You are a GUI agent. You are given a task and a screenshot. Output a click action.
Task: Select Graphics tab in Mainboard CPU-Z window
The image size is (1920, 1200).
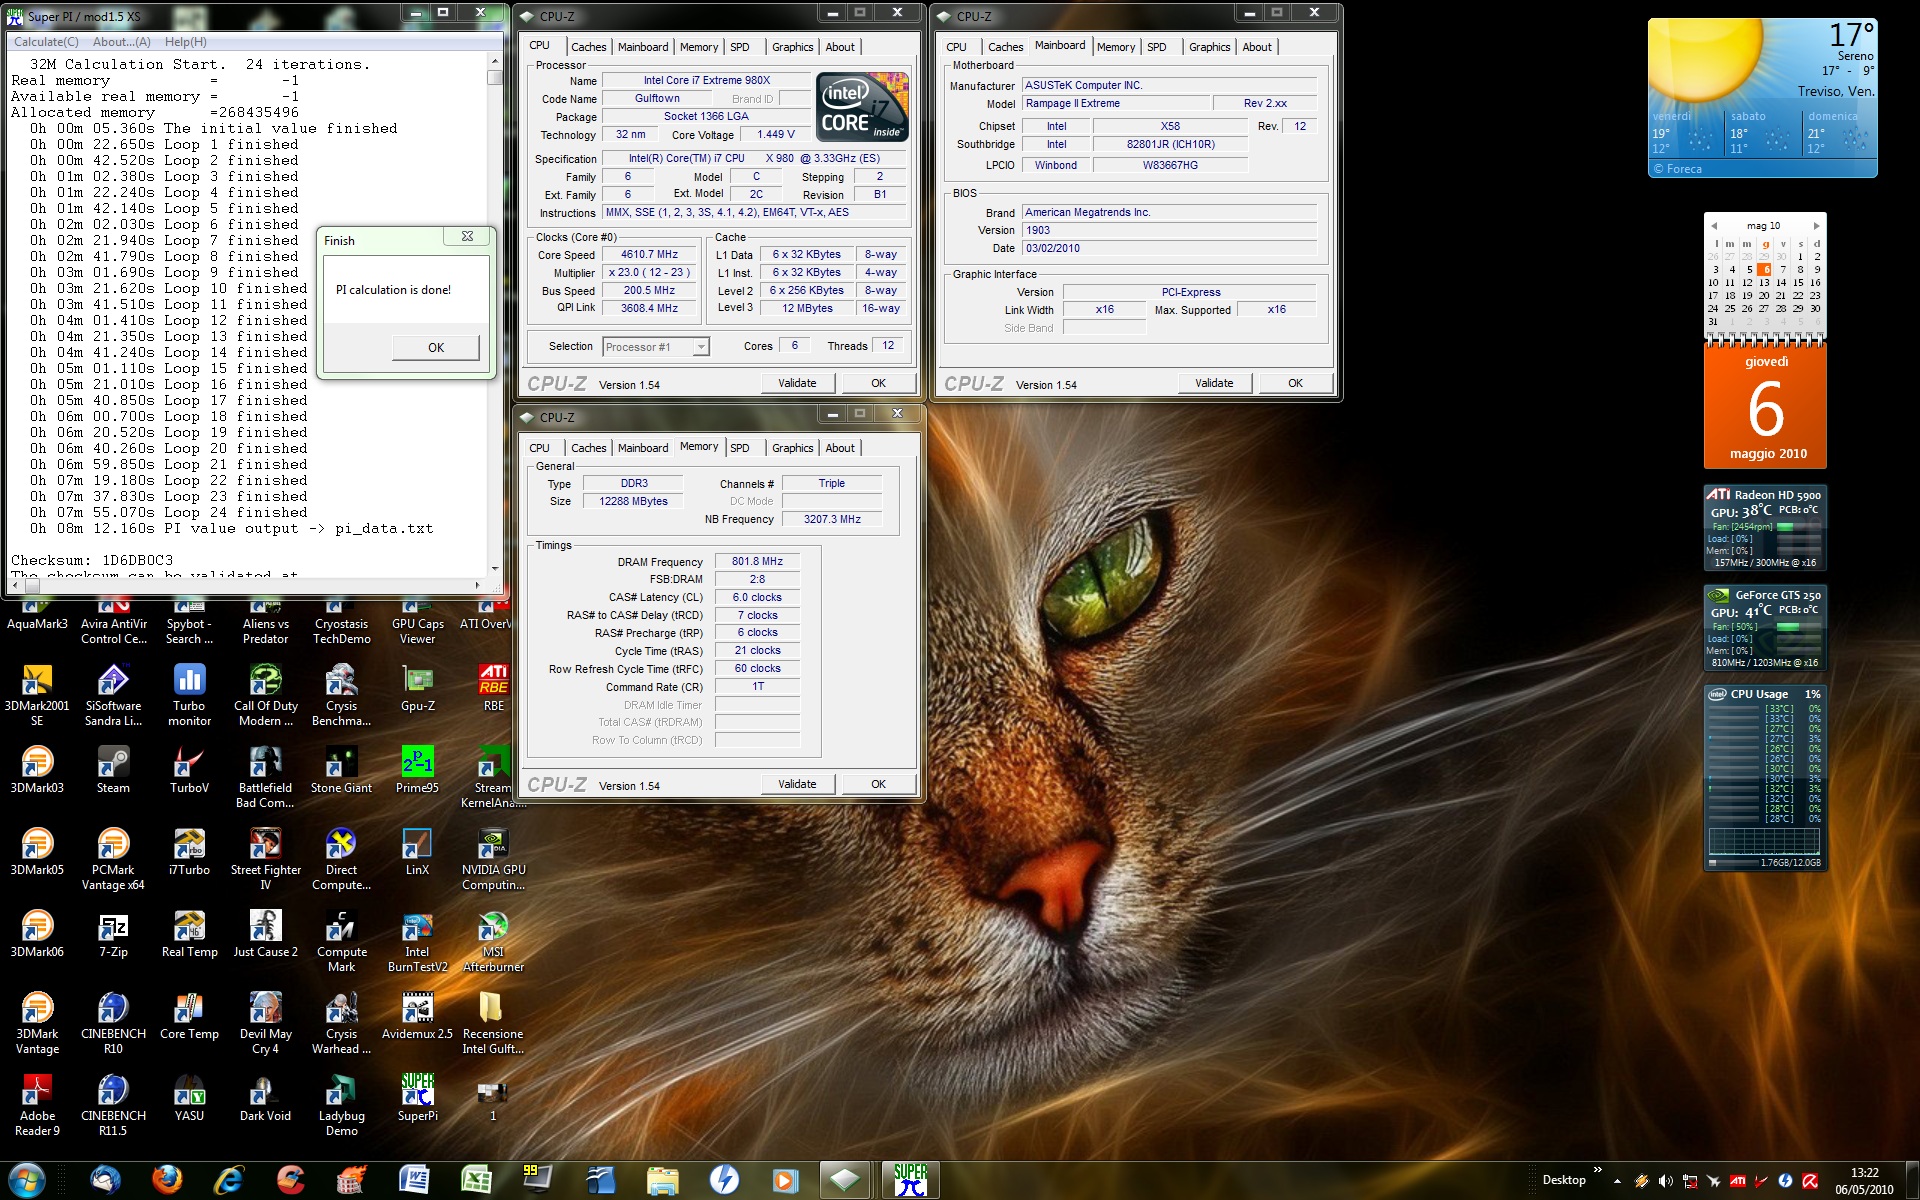tap(1209, 47)
